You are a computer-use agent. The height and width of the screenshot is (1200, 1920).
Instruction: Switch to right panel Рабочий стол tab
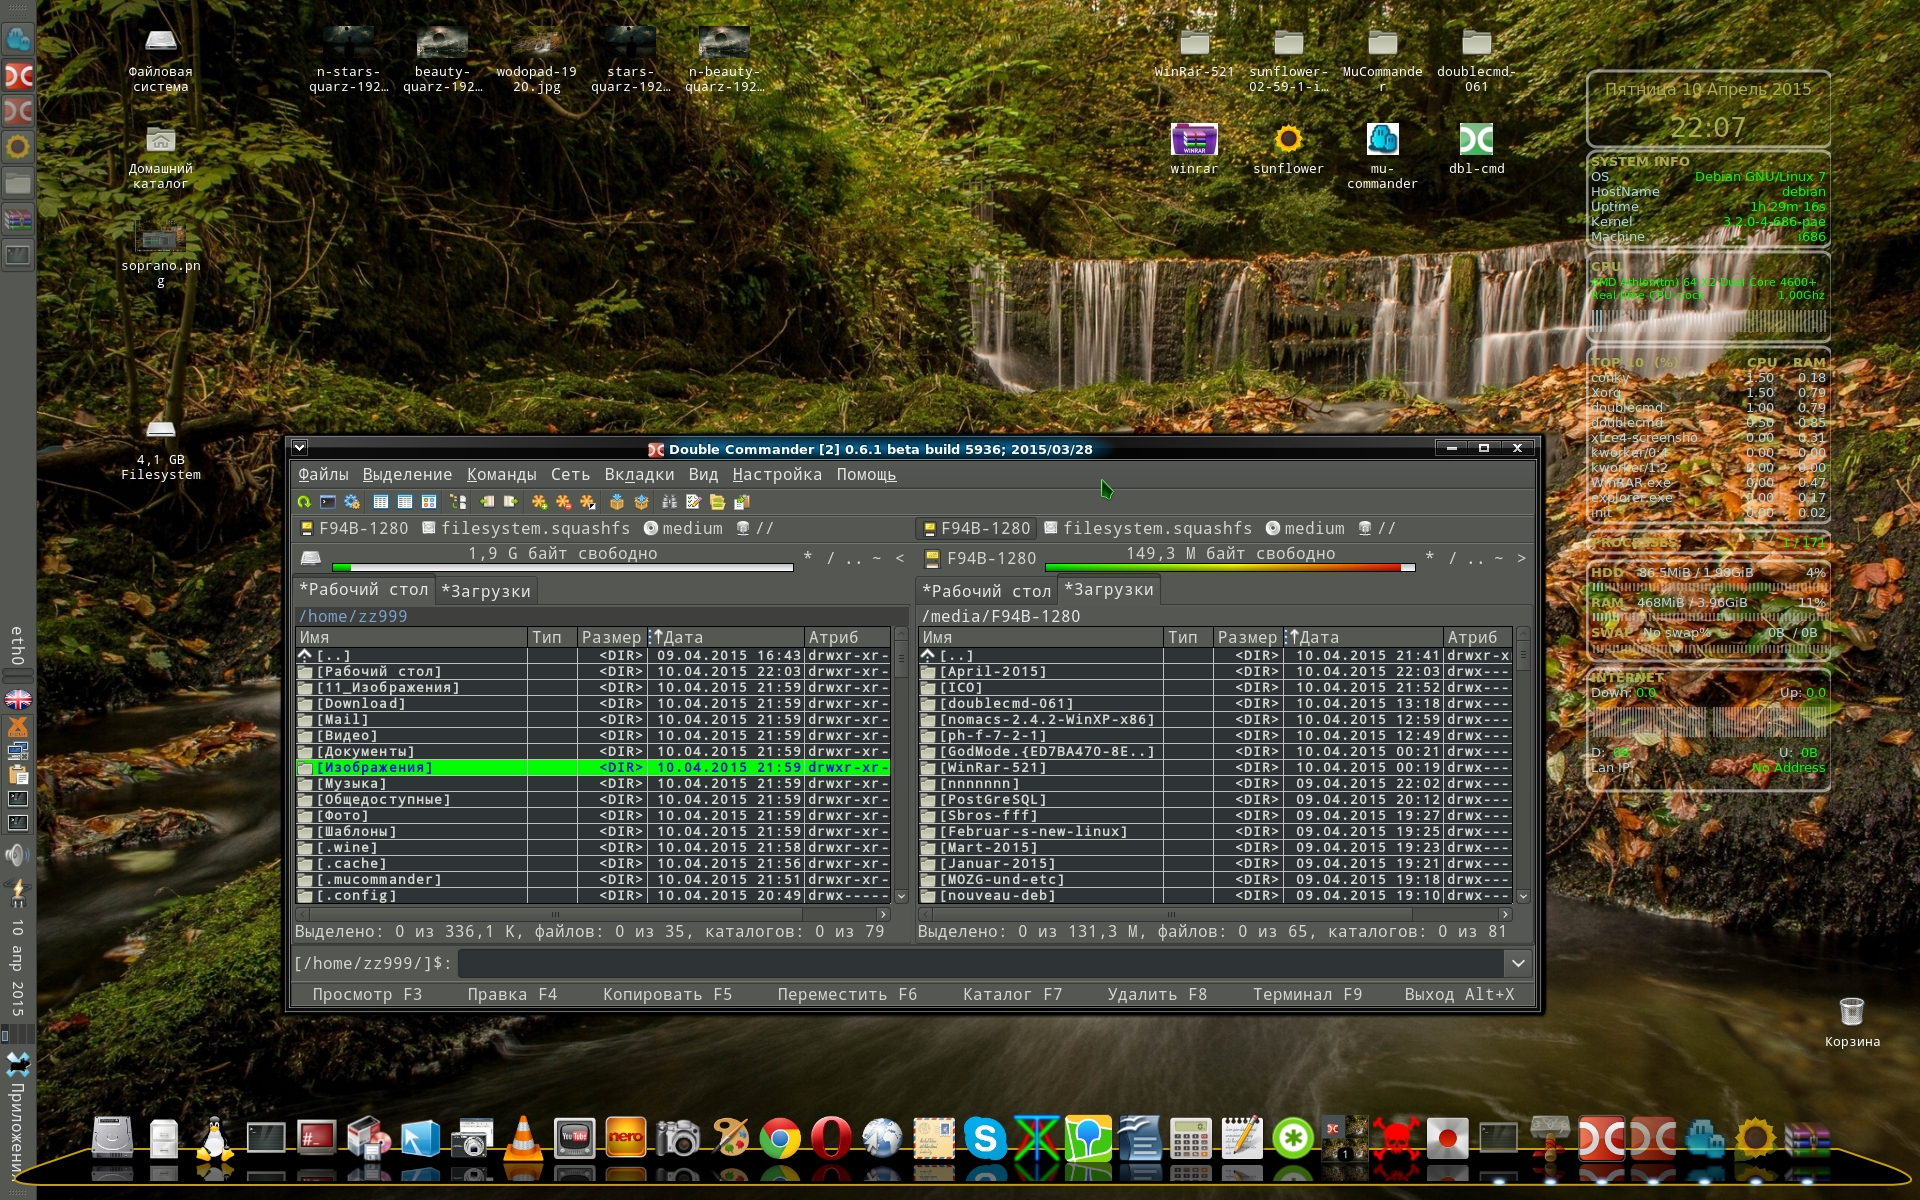pos(985,591)
